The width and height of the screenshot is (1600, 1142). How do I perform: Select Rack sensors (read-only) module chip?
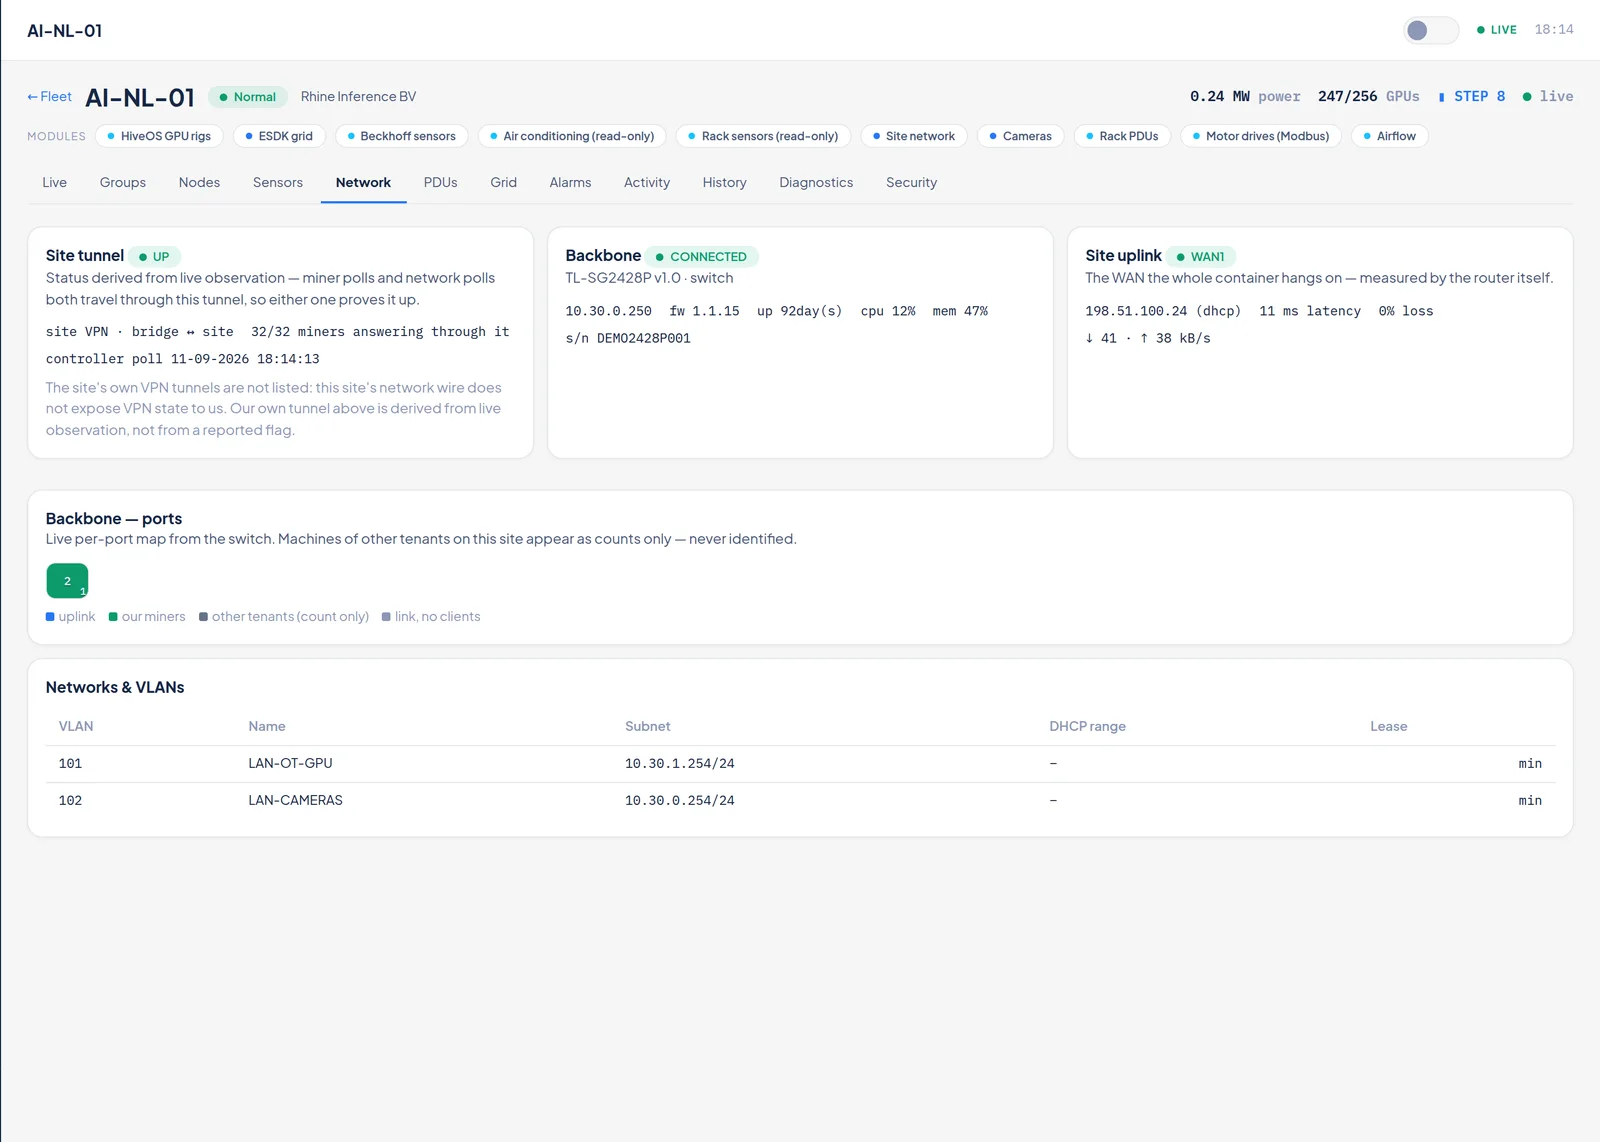click(x=763, y=136)
